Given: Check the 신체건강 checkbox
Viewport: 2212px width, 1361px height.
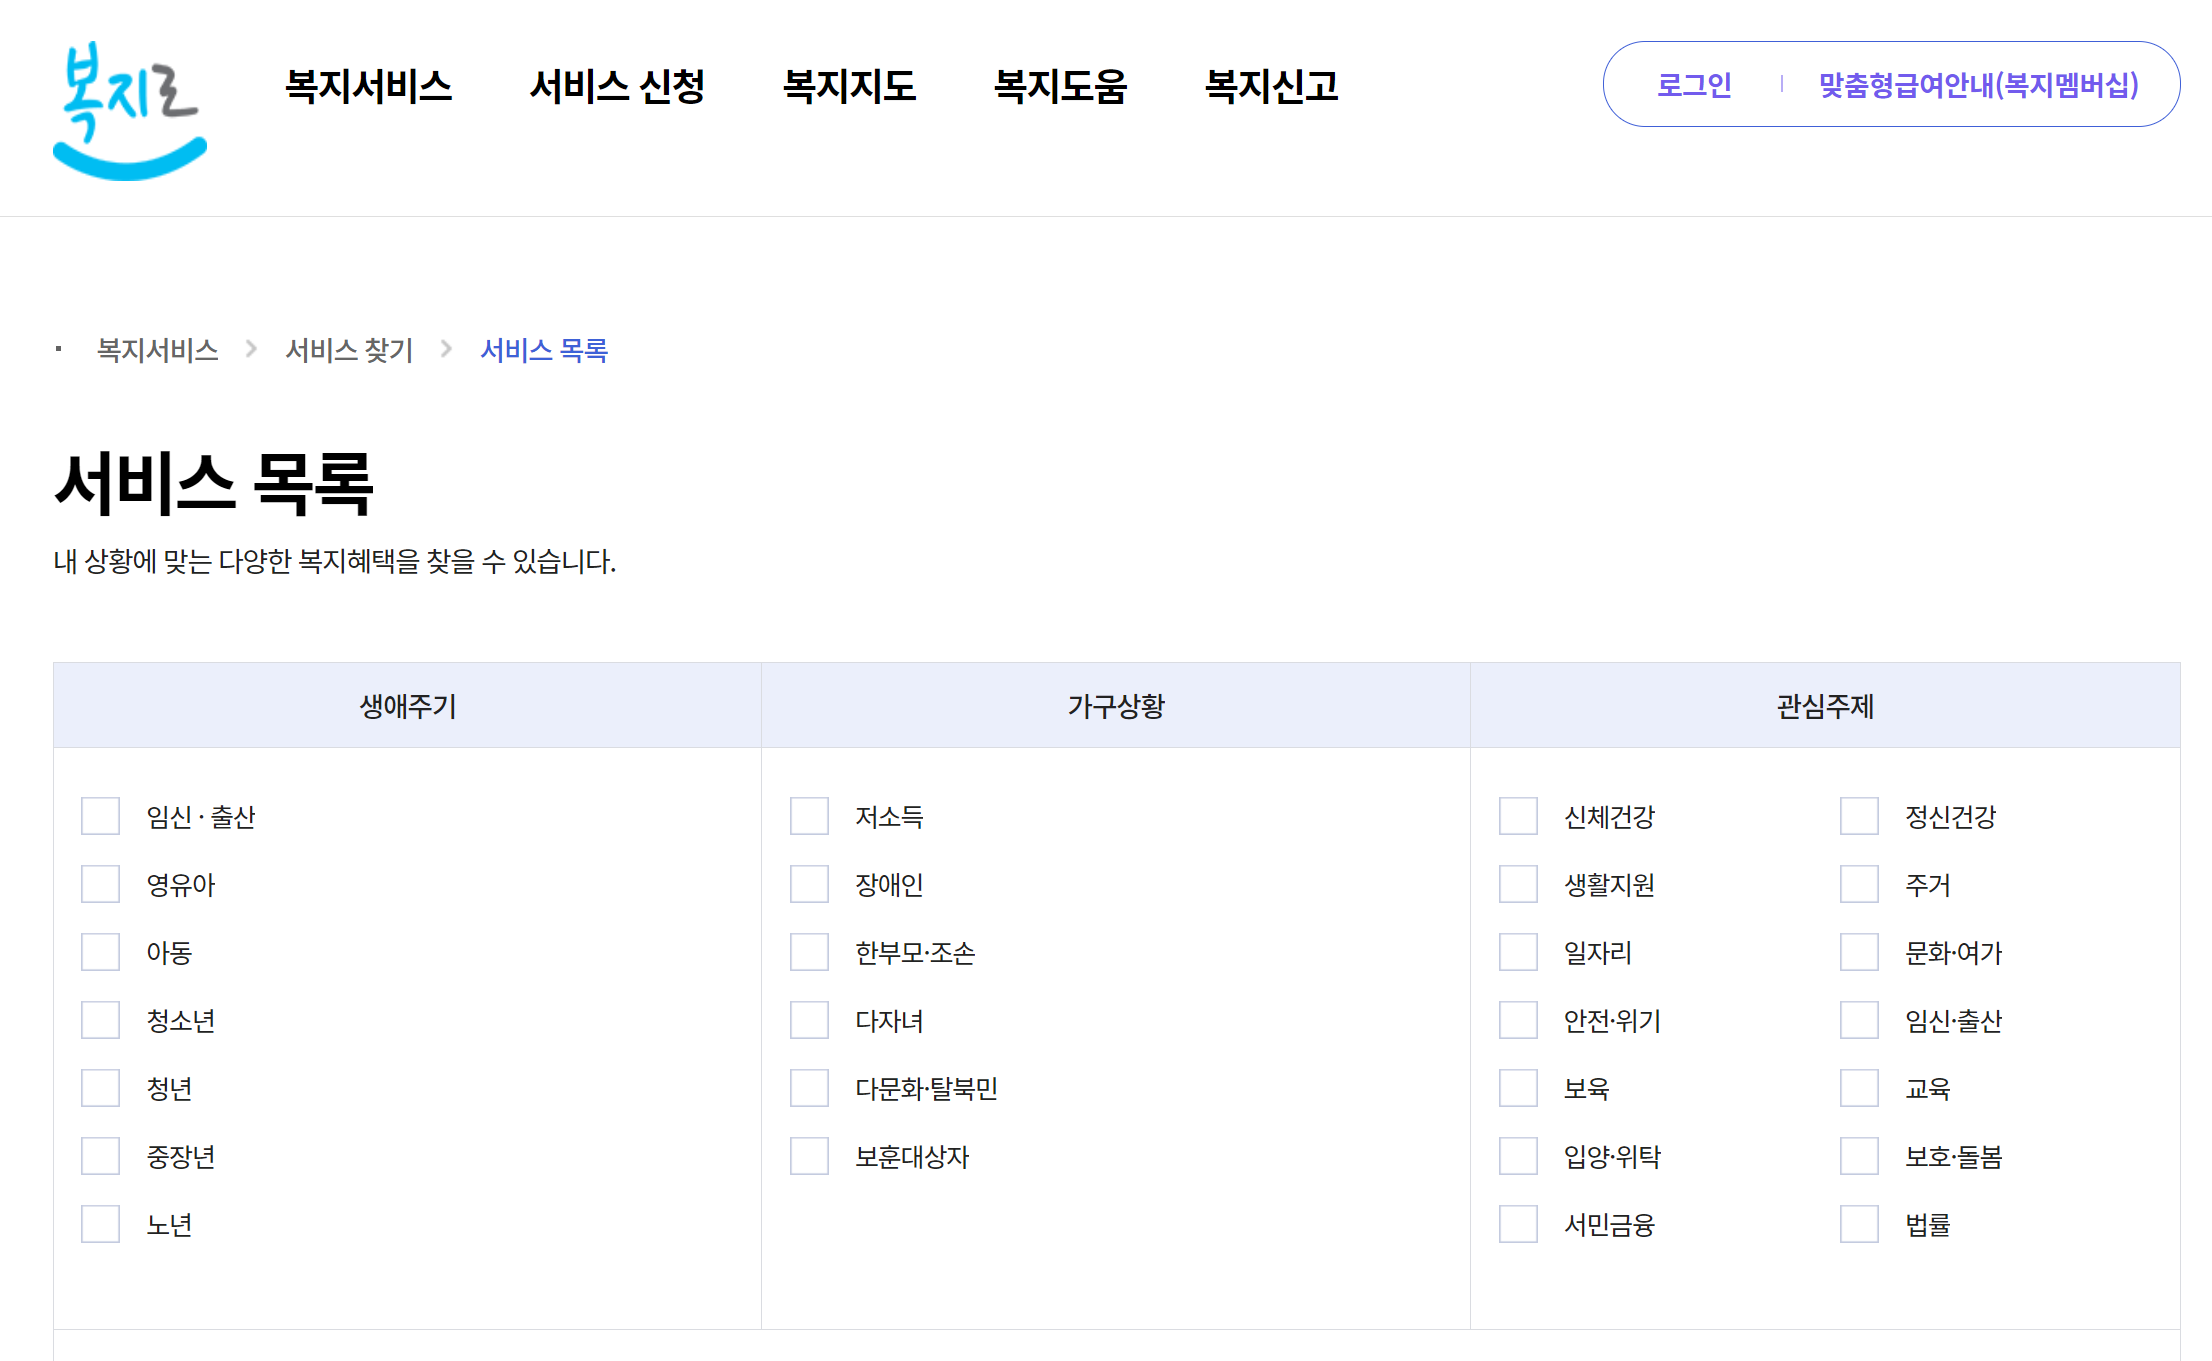Looking at the screenshot, I should point(1518,816).
